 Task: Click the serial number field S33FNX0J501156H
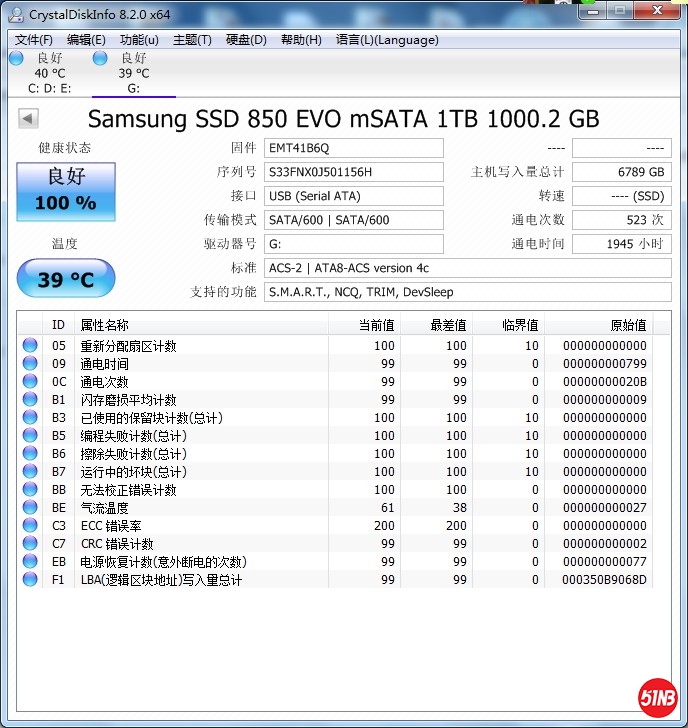click(x=353, y=172)
